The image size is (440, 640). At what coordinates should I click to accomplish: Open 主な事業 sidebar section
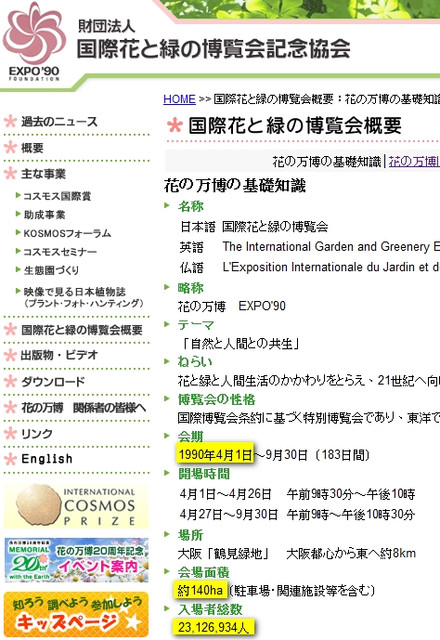point(43,173)
